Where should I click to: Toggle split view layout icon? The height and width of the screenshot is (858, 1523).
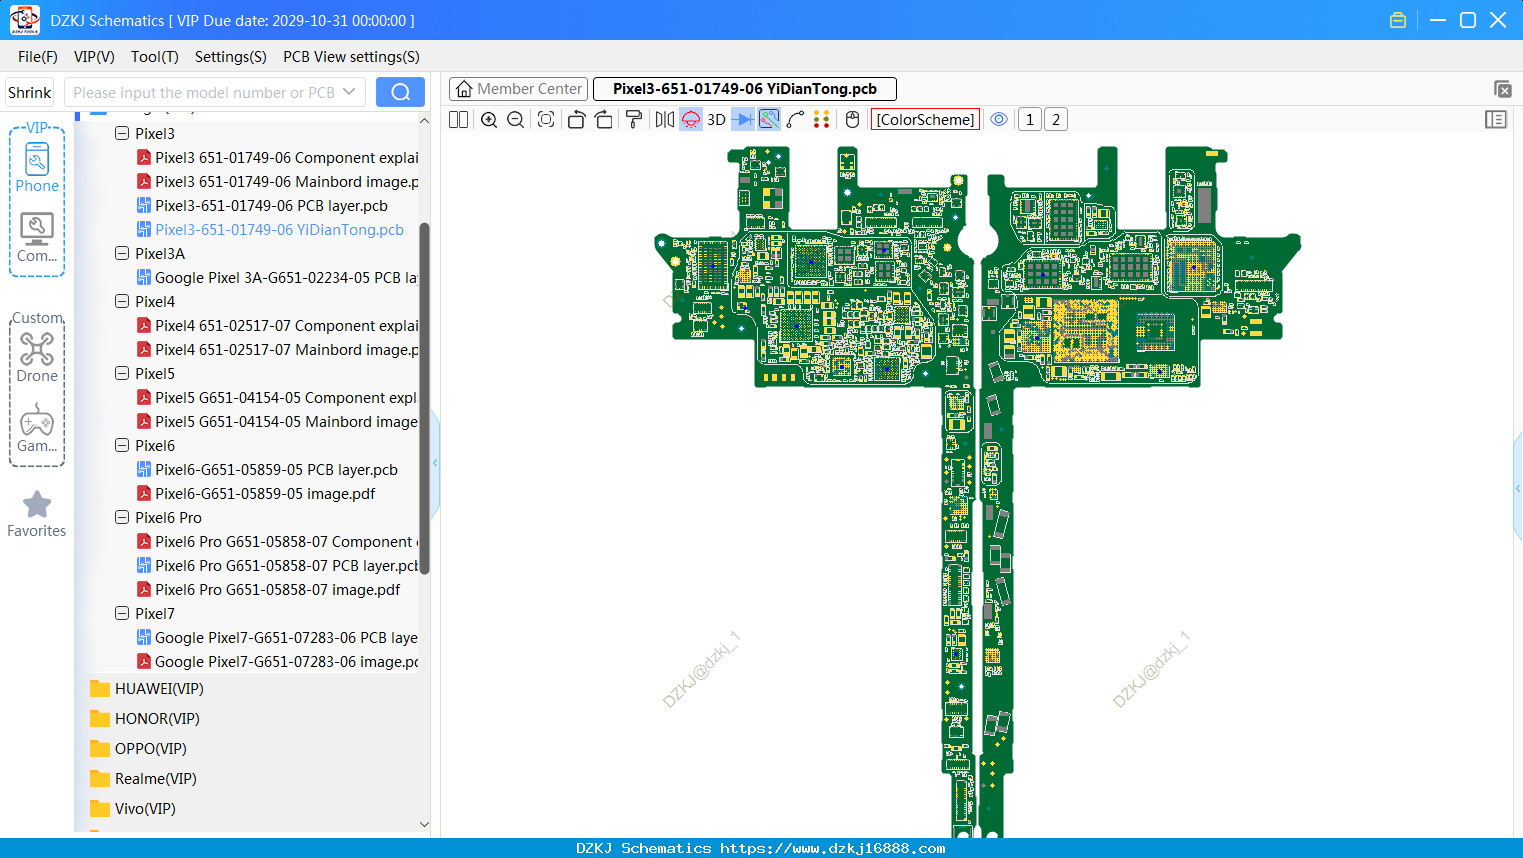click(459, 120)
